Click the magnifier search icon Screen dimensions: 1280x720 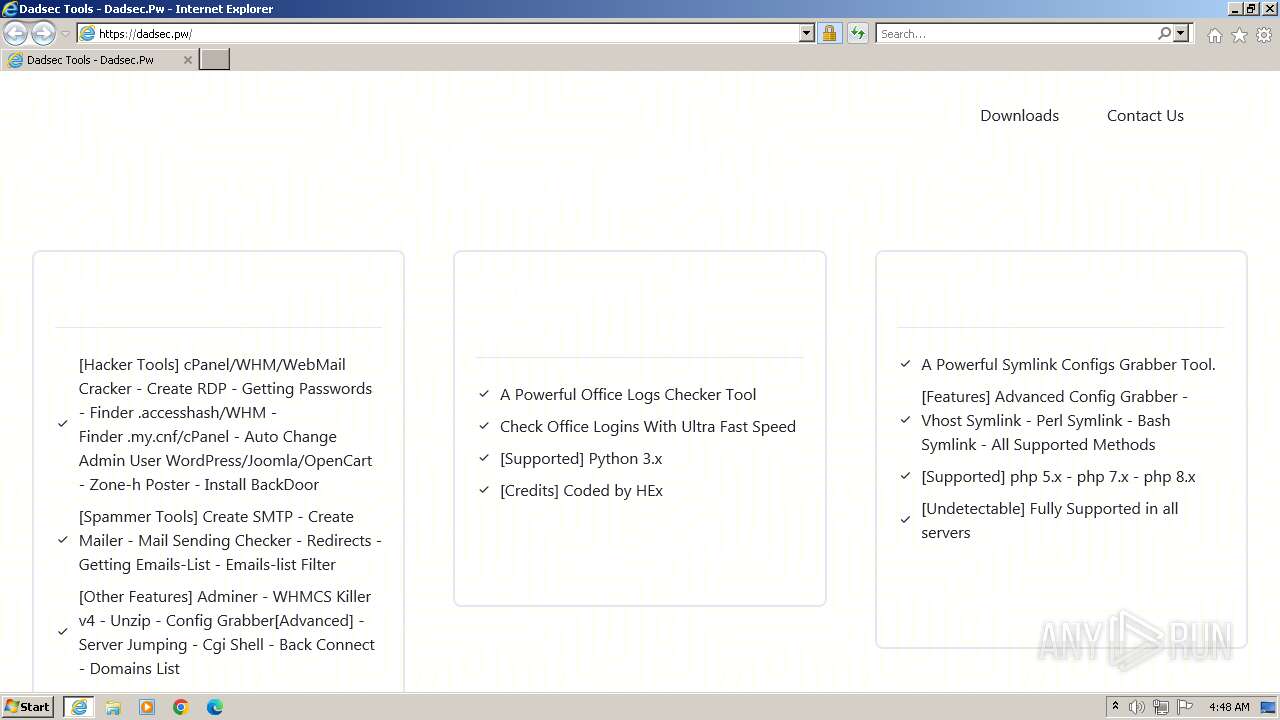pos(1164,33)
